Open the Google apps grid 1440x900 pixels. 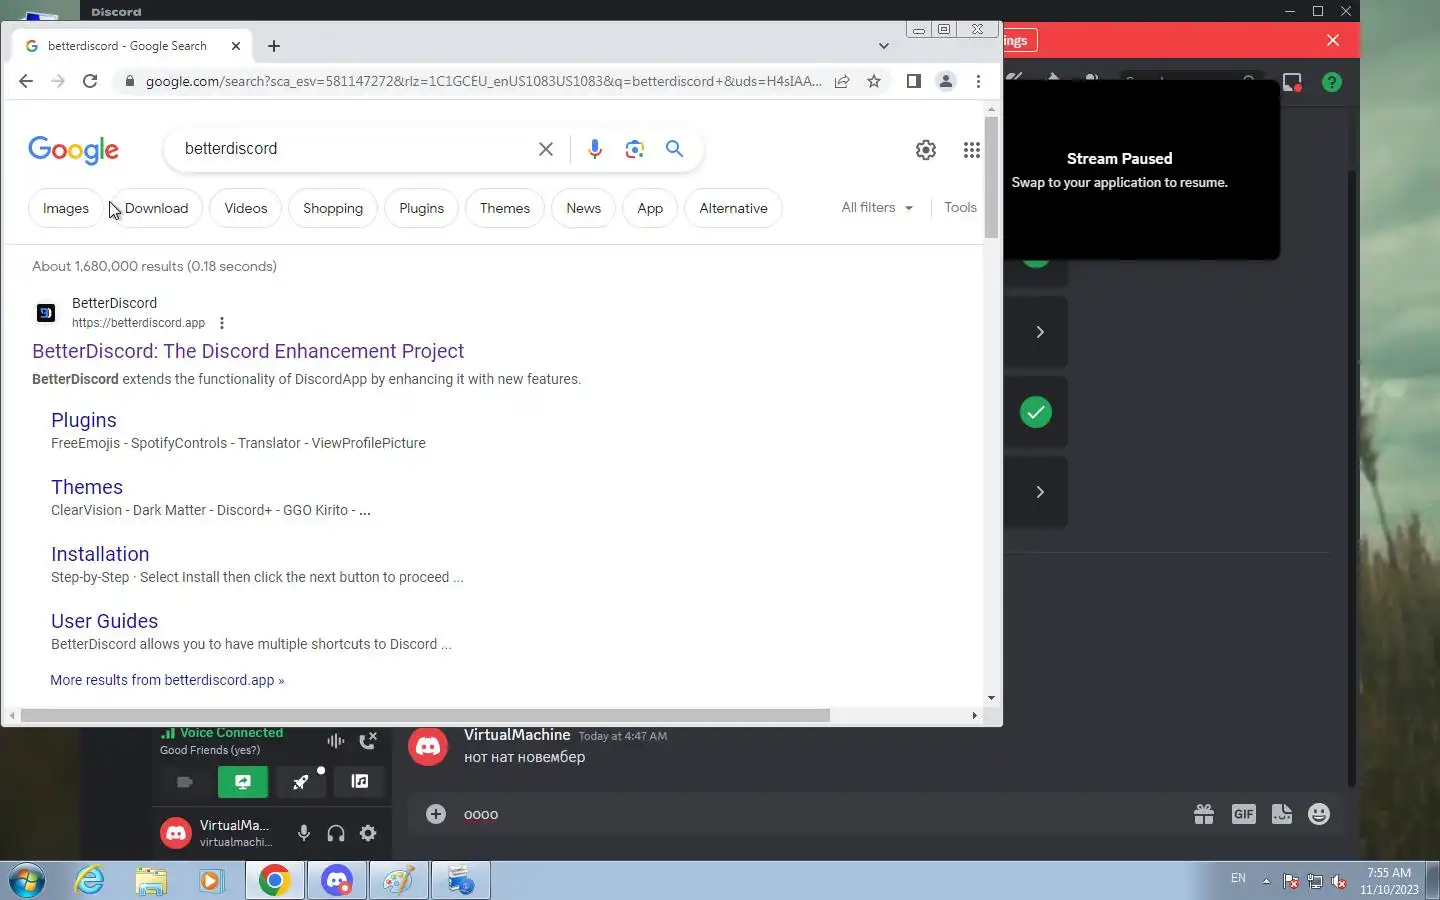pos(971,150)
